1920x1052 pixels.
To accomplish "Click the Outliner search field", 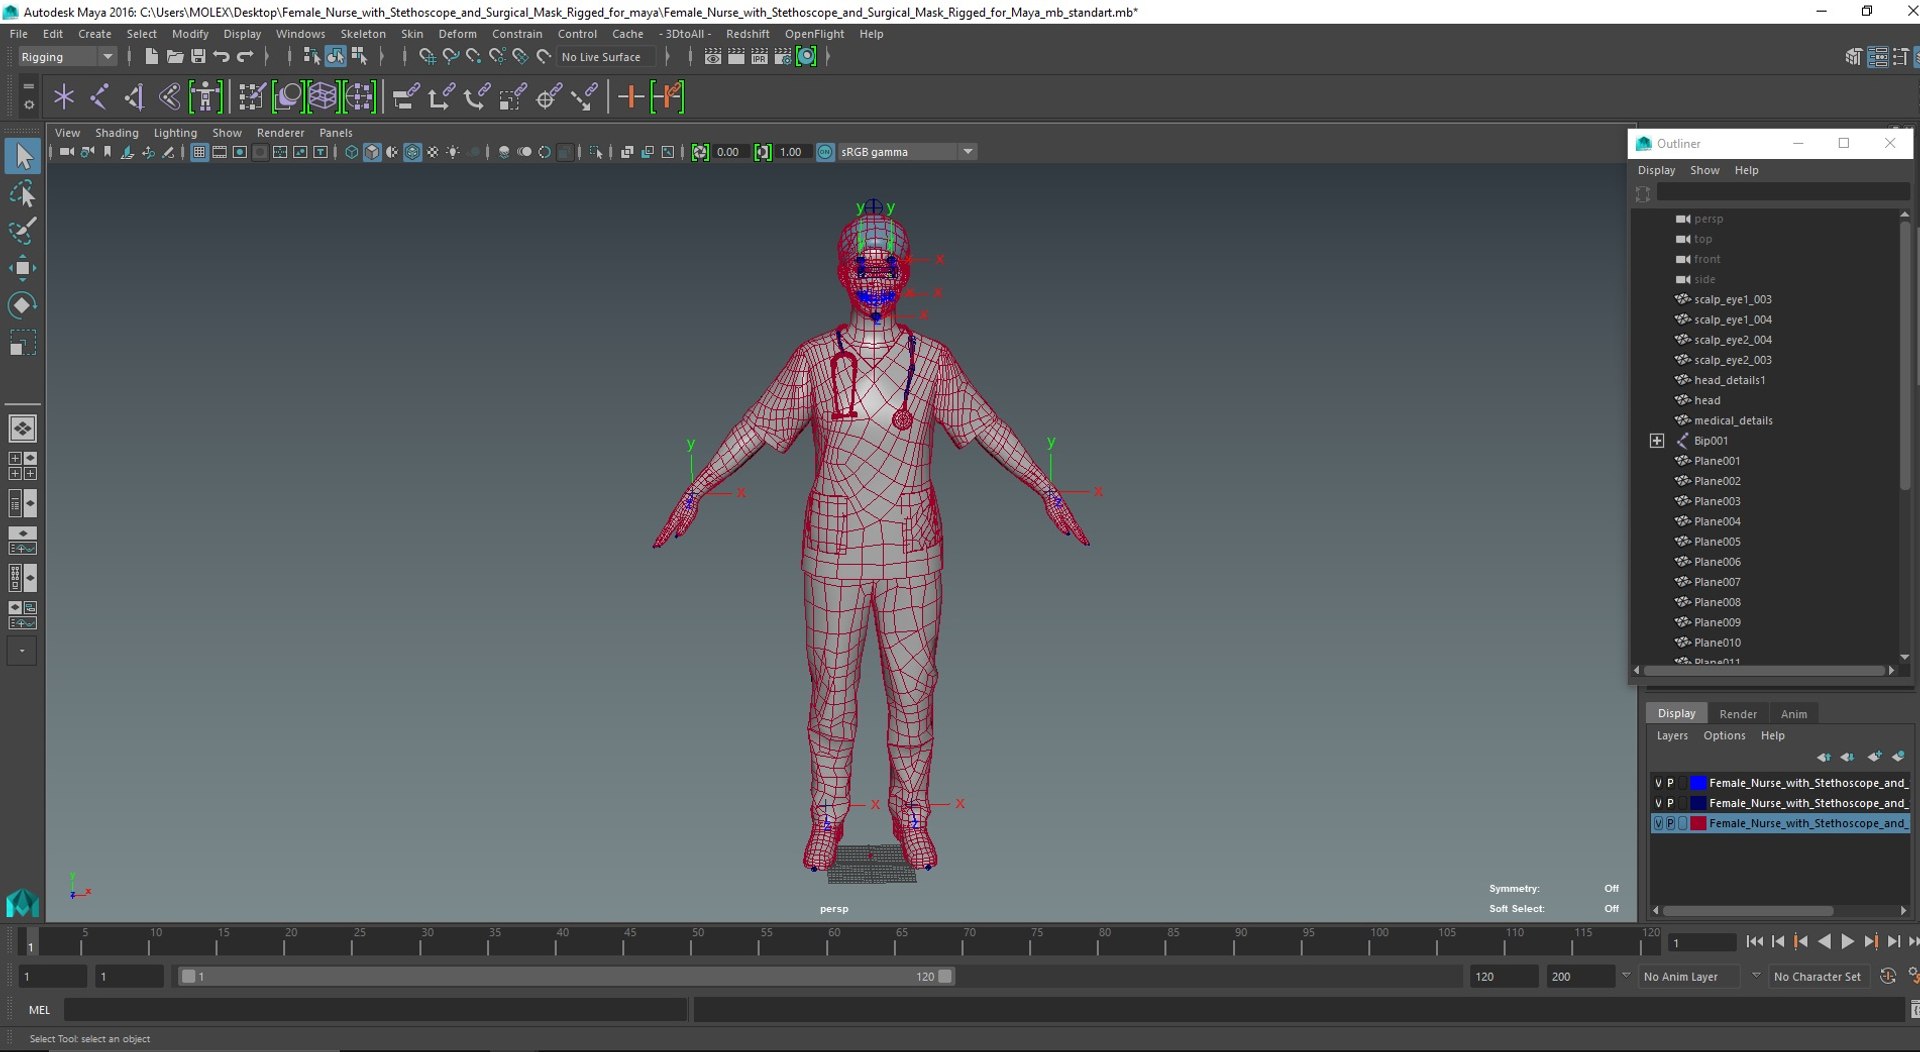I will pyautogui.click(x=1782, y=193).
